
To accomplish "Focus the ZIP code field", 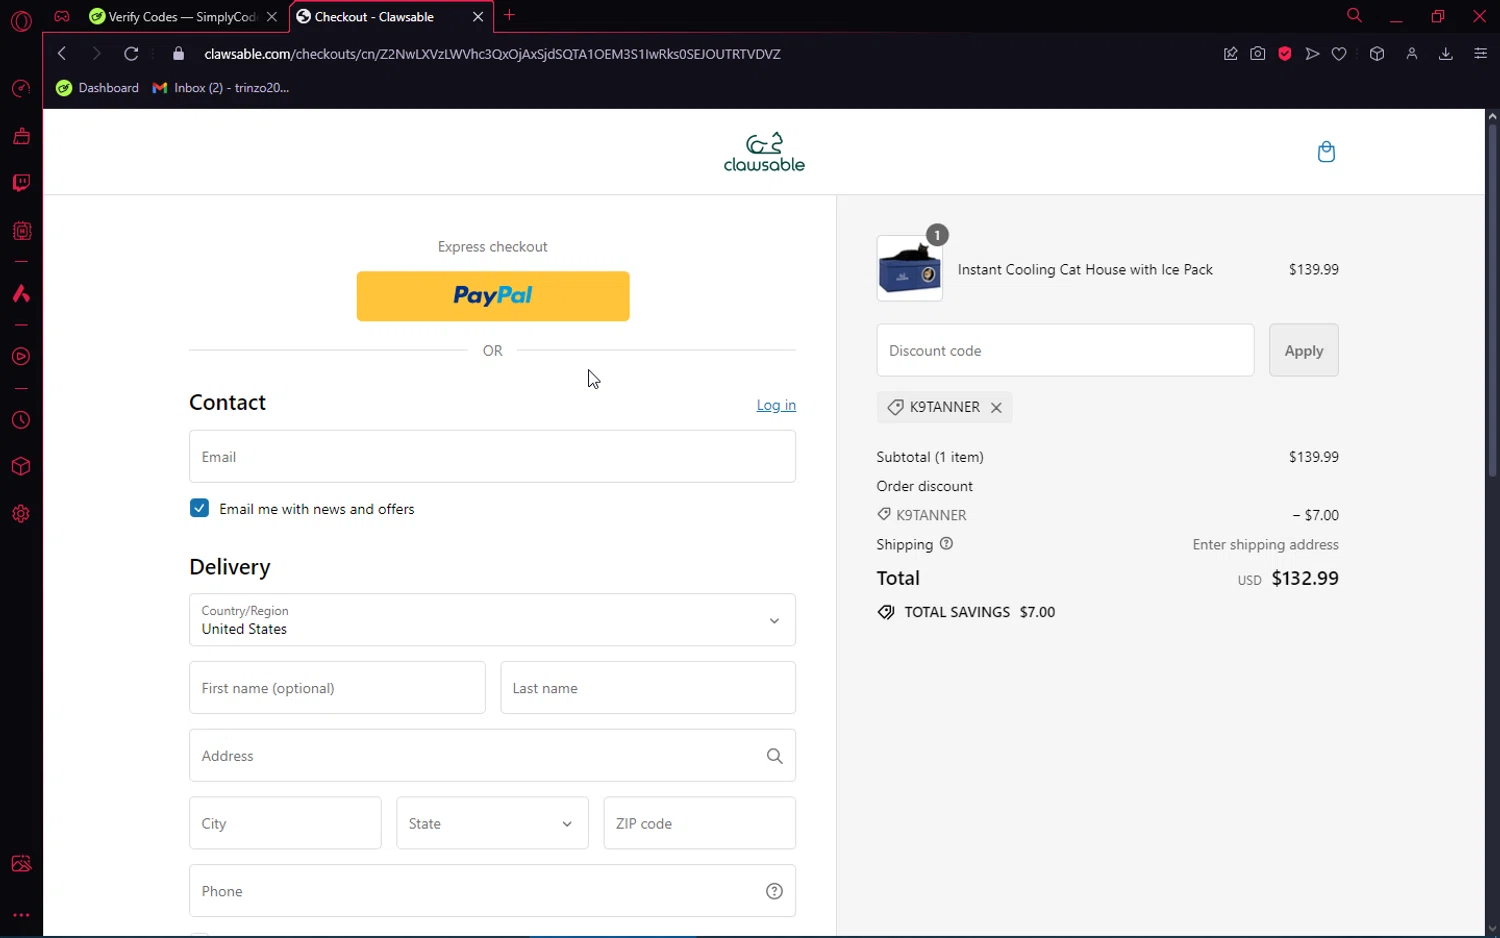I will click(700, 823).
